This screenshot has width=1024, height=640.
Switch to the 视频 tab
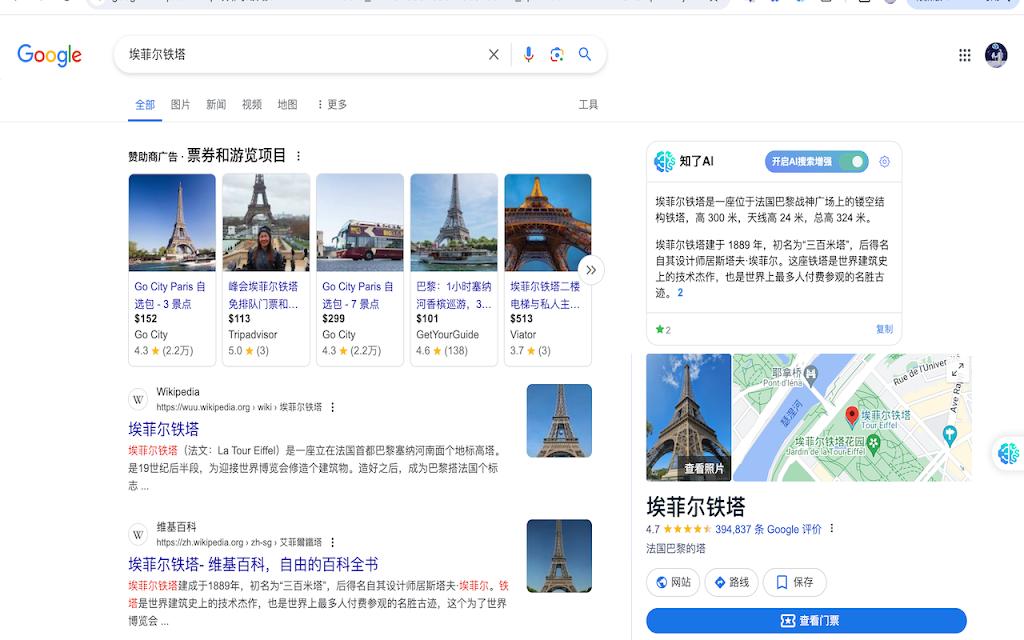[x=251, y=104]
